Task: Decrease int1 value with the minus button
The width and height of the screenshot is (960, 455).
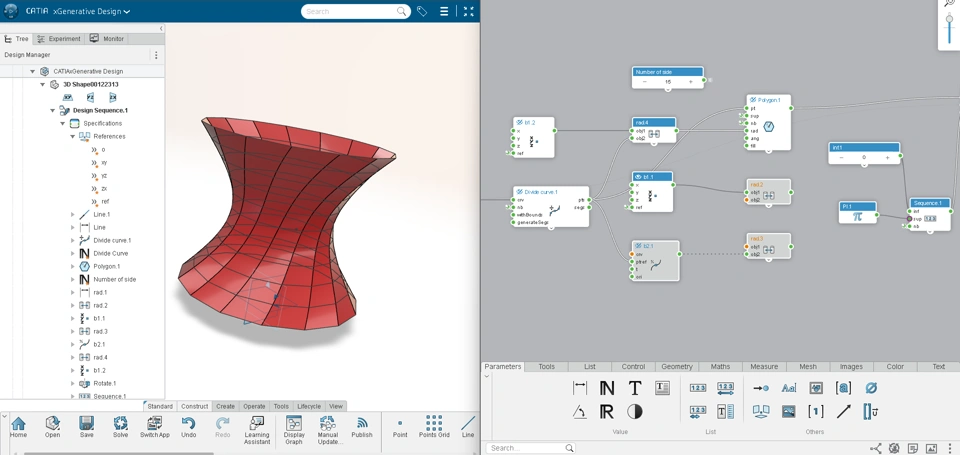Action: point(841,157)
